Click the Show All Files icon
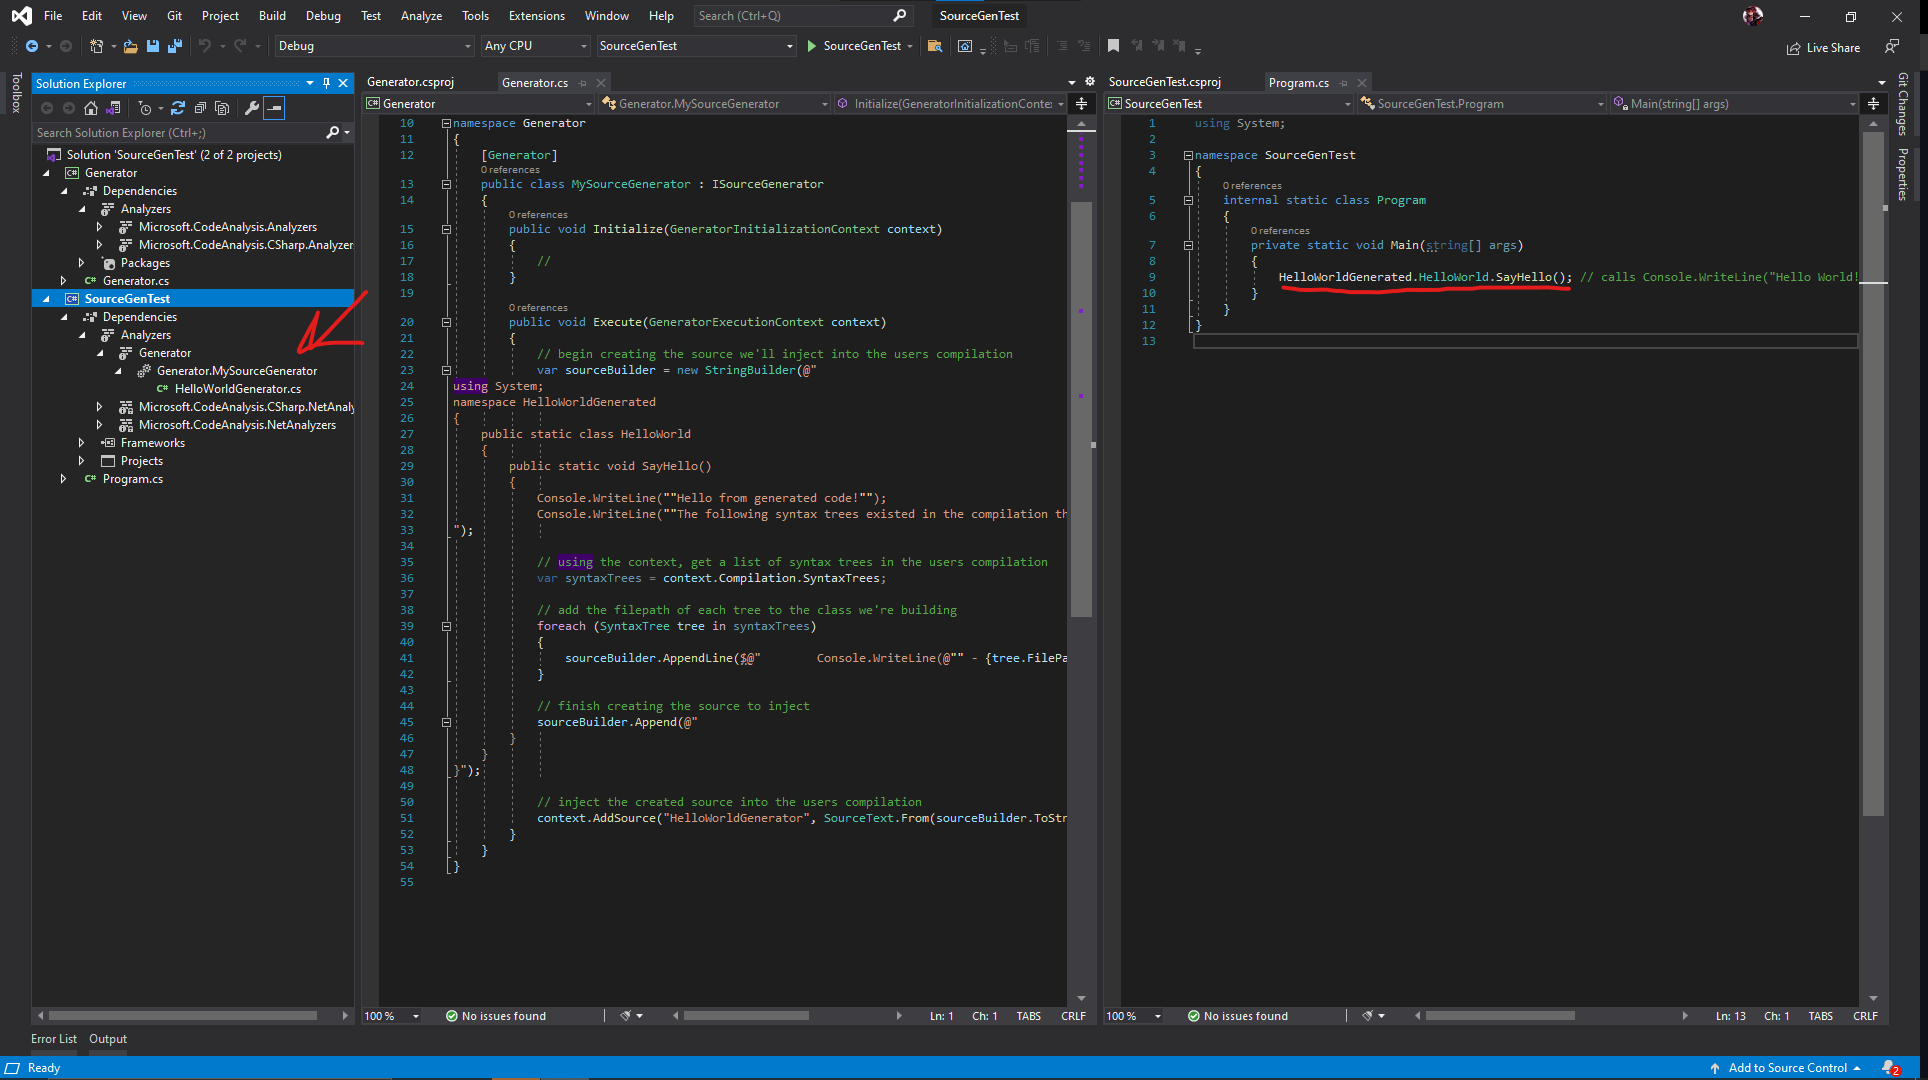 222,108
